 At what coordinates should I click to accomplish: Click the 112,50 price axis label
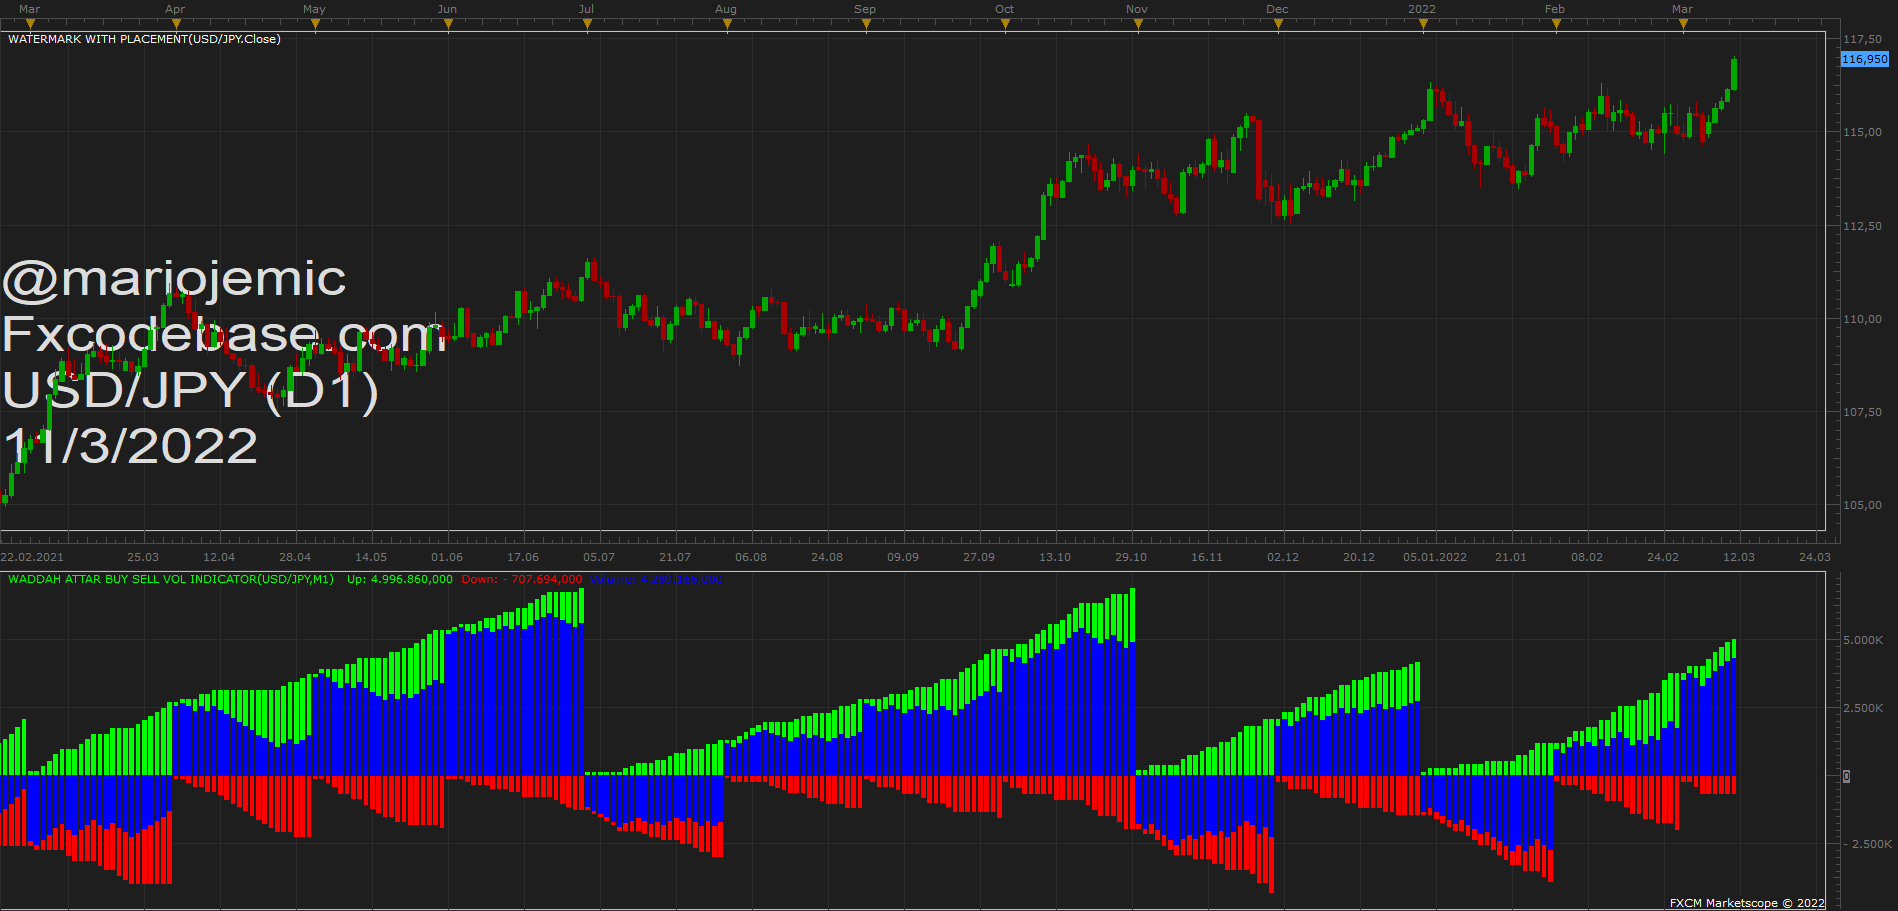(1863, 226)
